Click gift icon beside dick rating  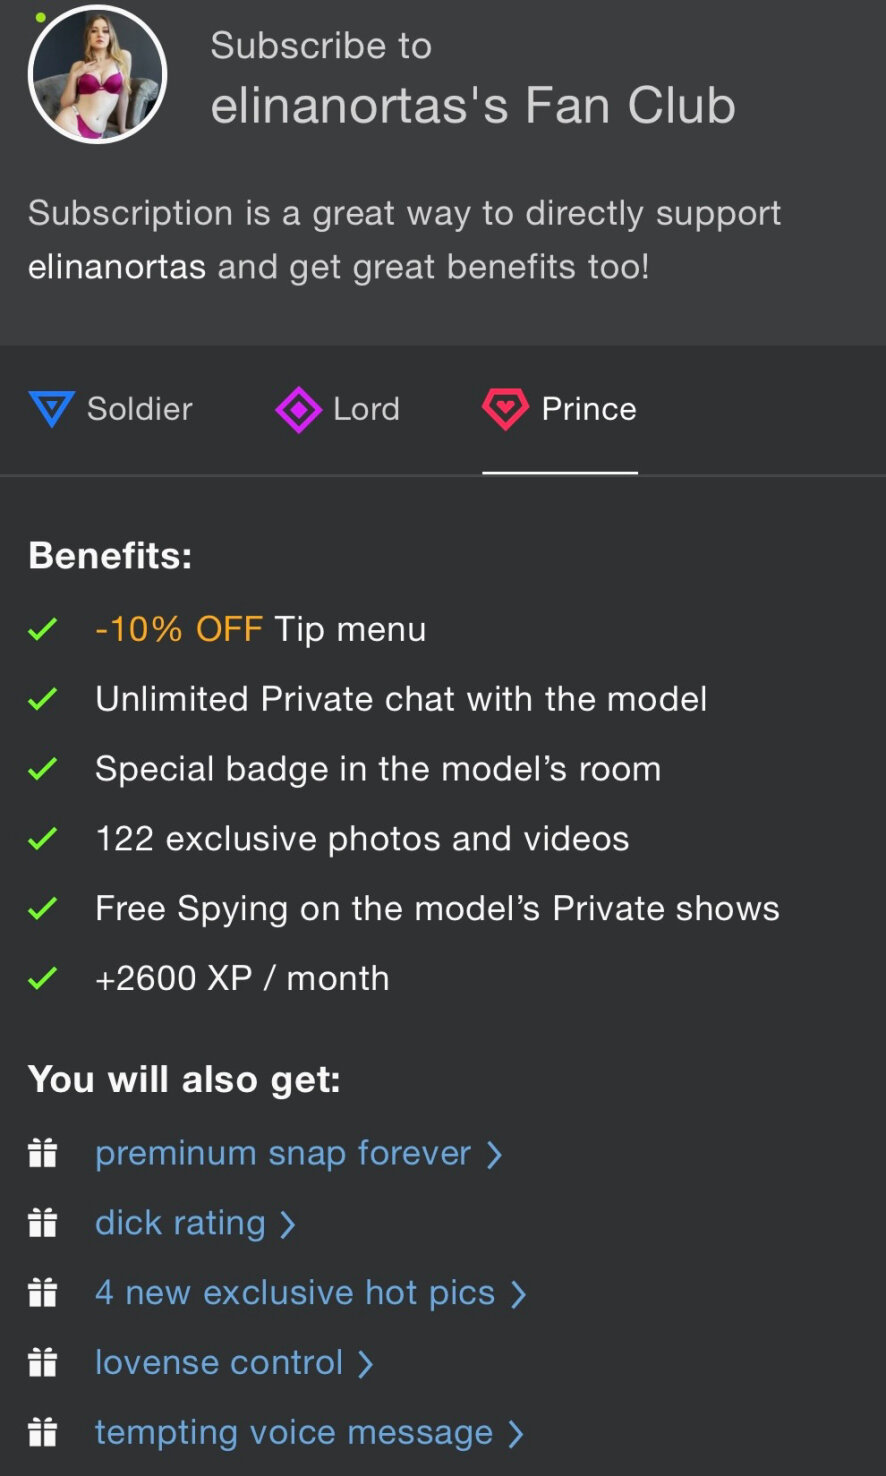pos(43,1223)
